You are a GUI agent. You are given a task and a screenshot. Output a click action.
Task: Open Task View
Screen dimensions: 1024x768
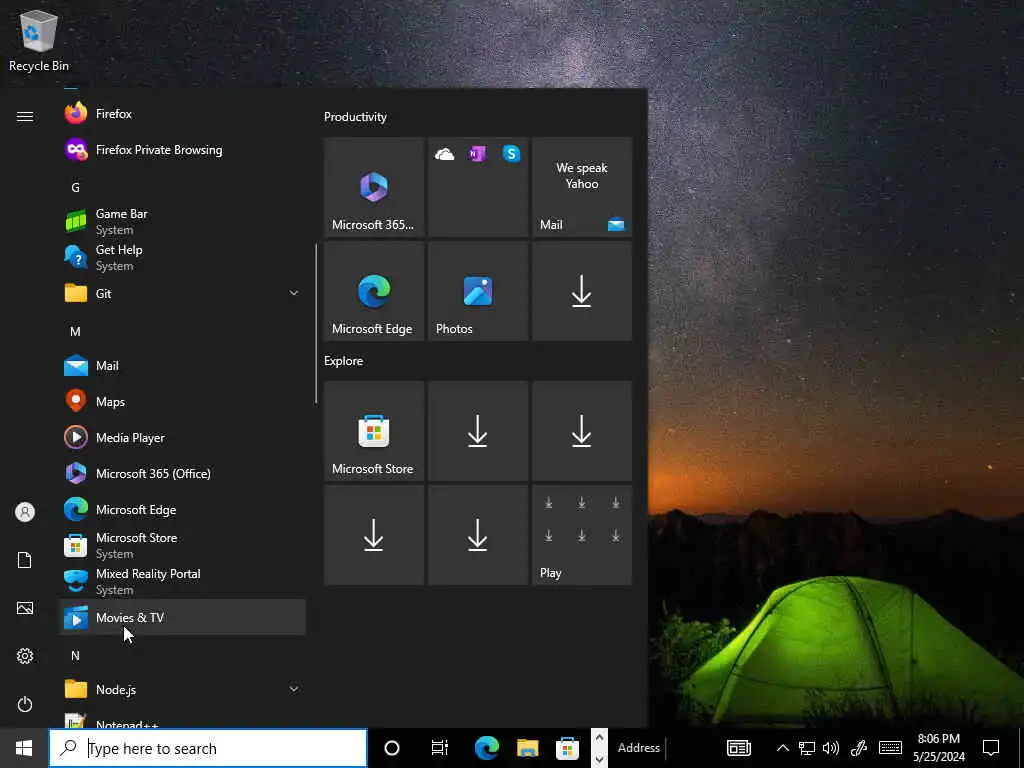(440, 748)
